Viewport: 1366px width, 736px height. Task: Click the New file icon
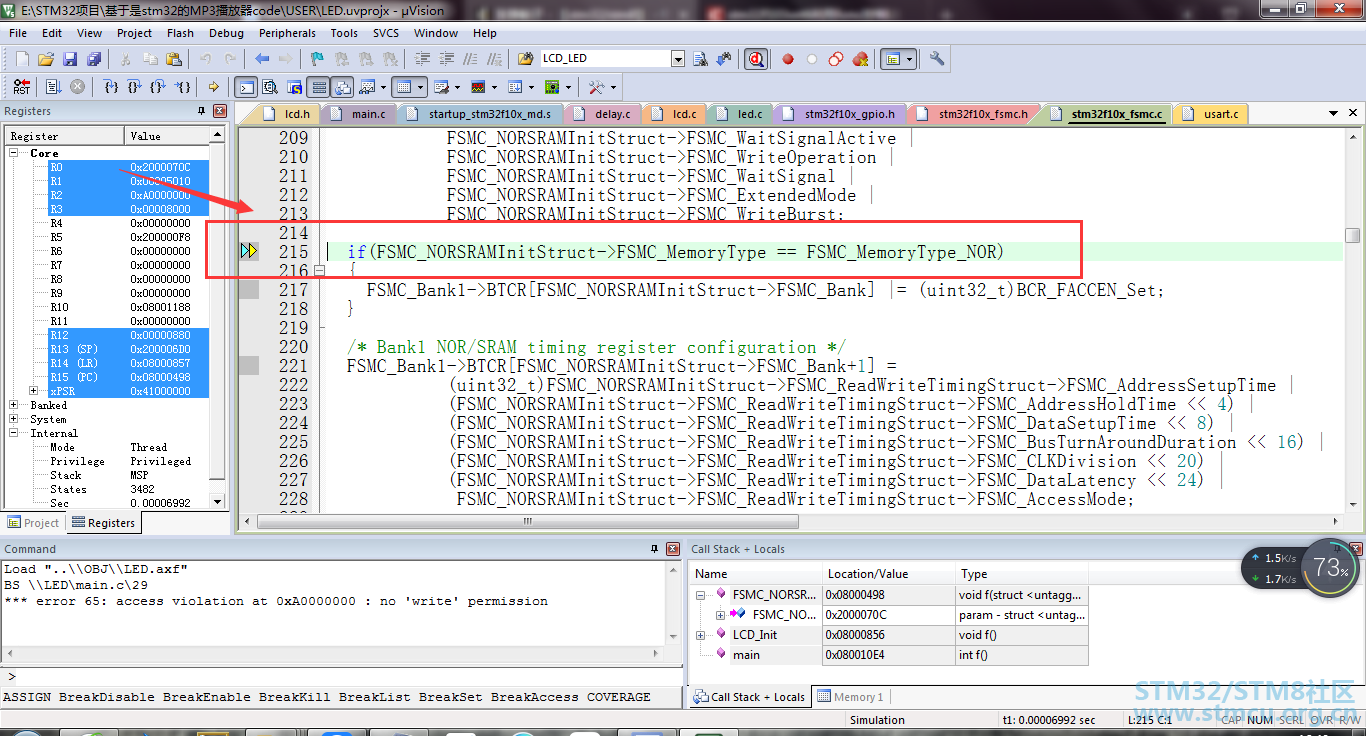(22, 59)
